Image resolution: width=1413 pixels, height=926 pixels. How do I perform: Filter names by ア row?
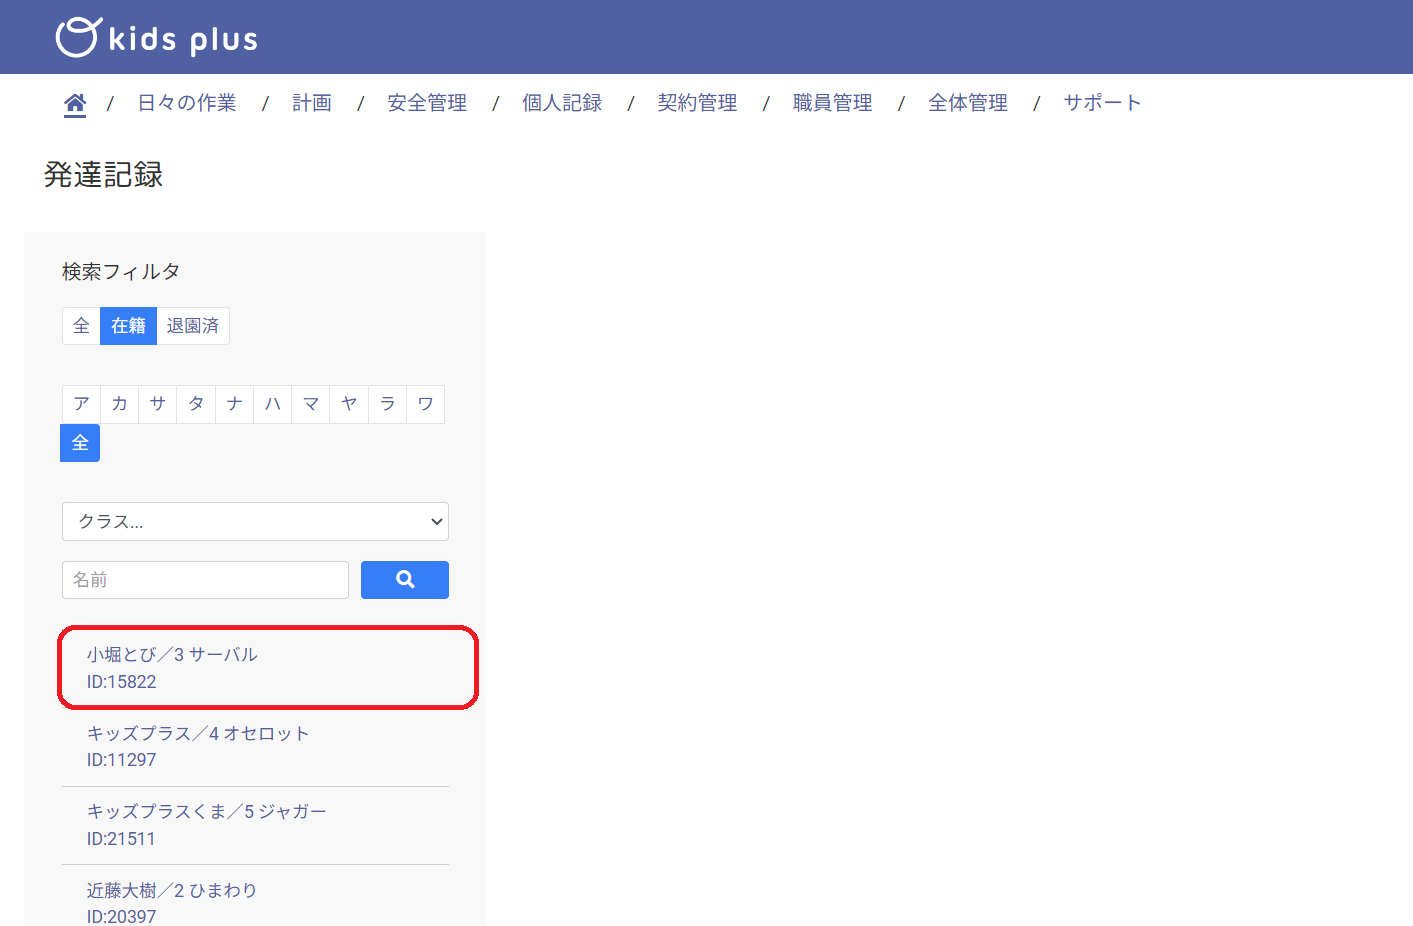click(x=81, y=404)
